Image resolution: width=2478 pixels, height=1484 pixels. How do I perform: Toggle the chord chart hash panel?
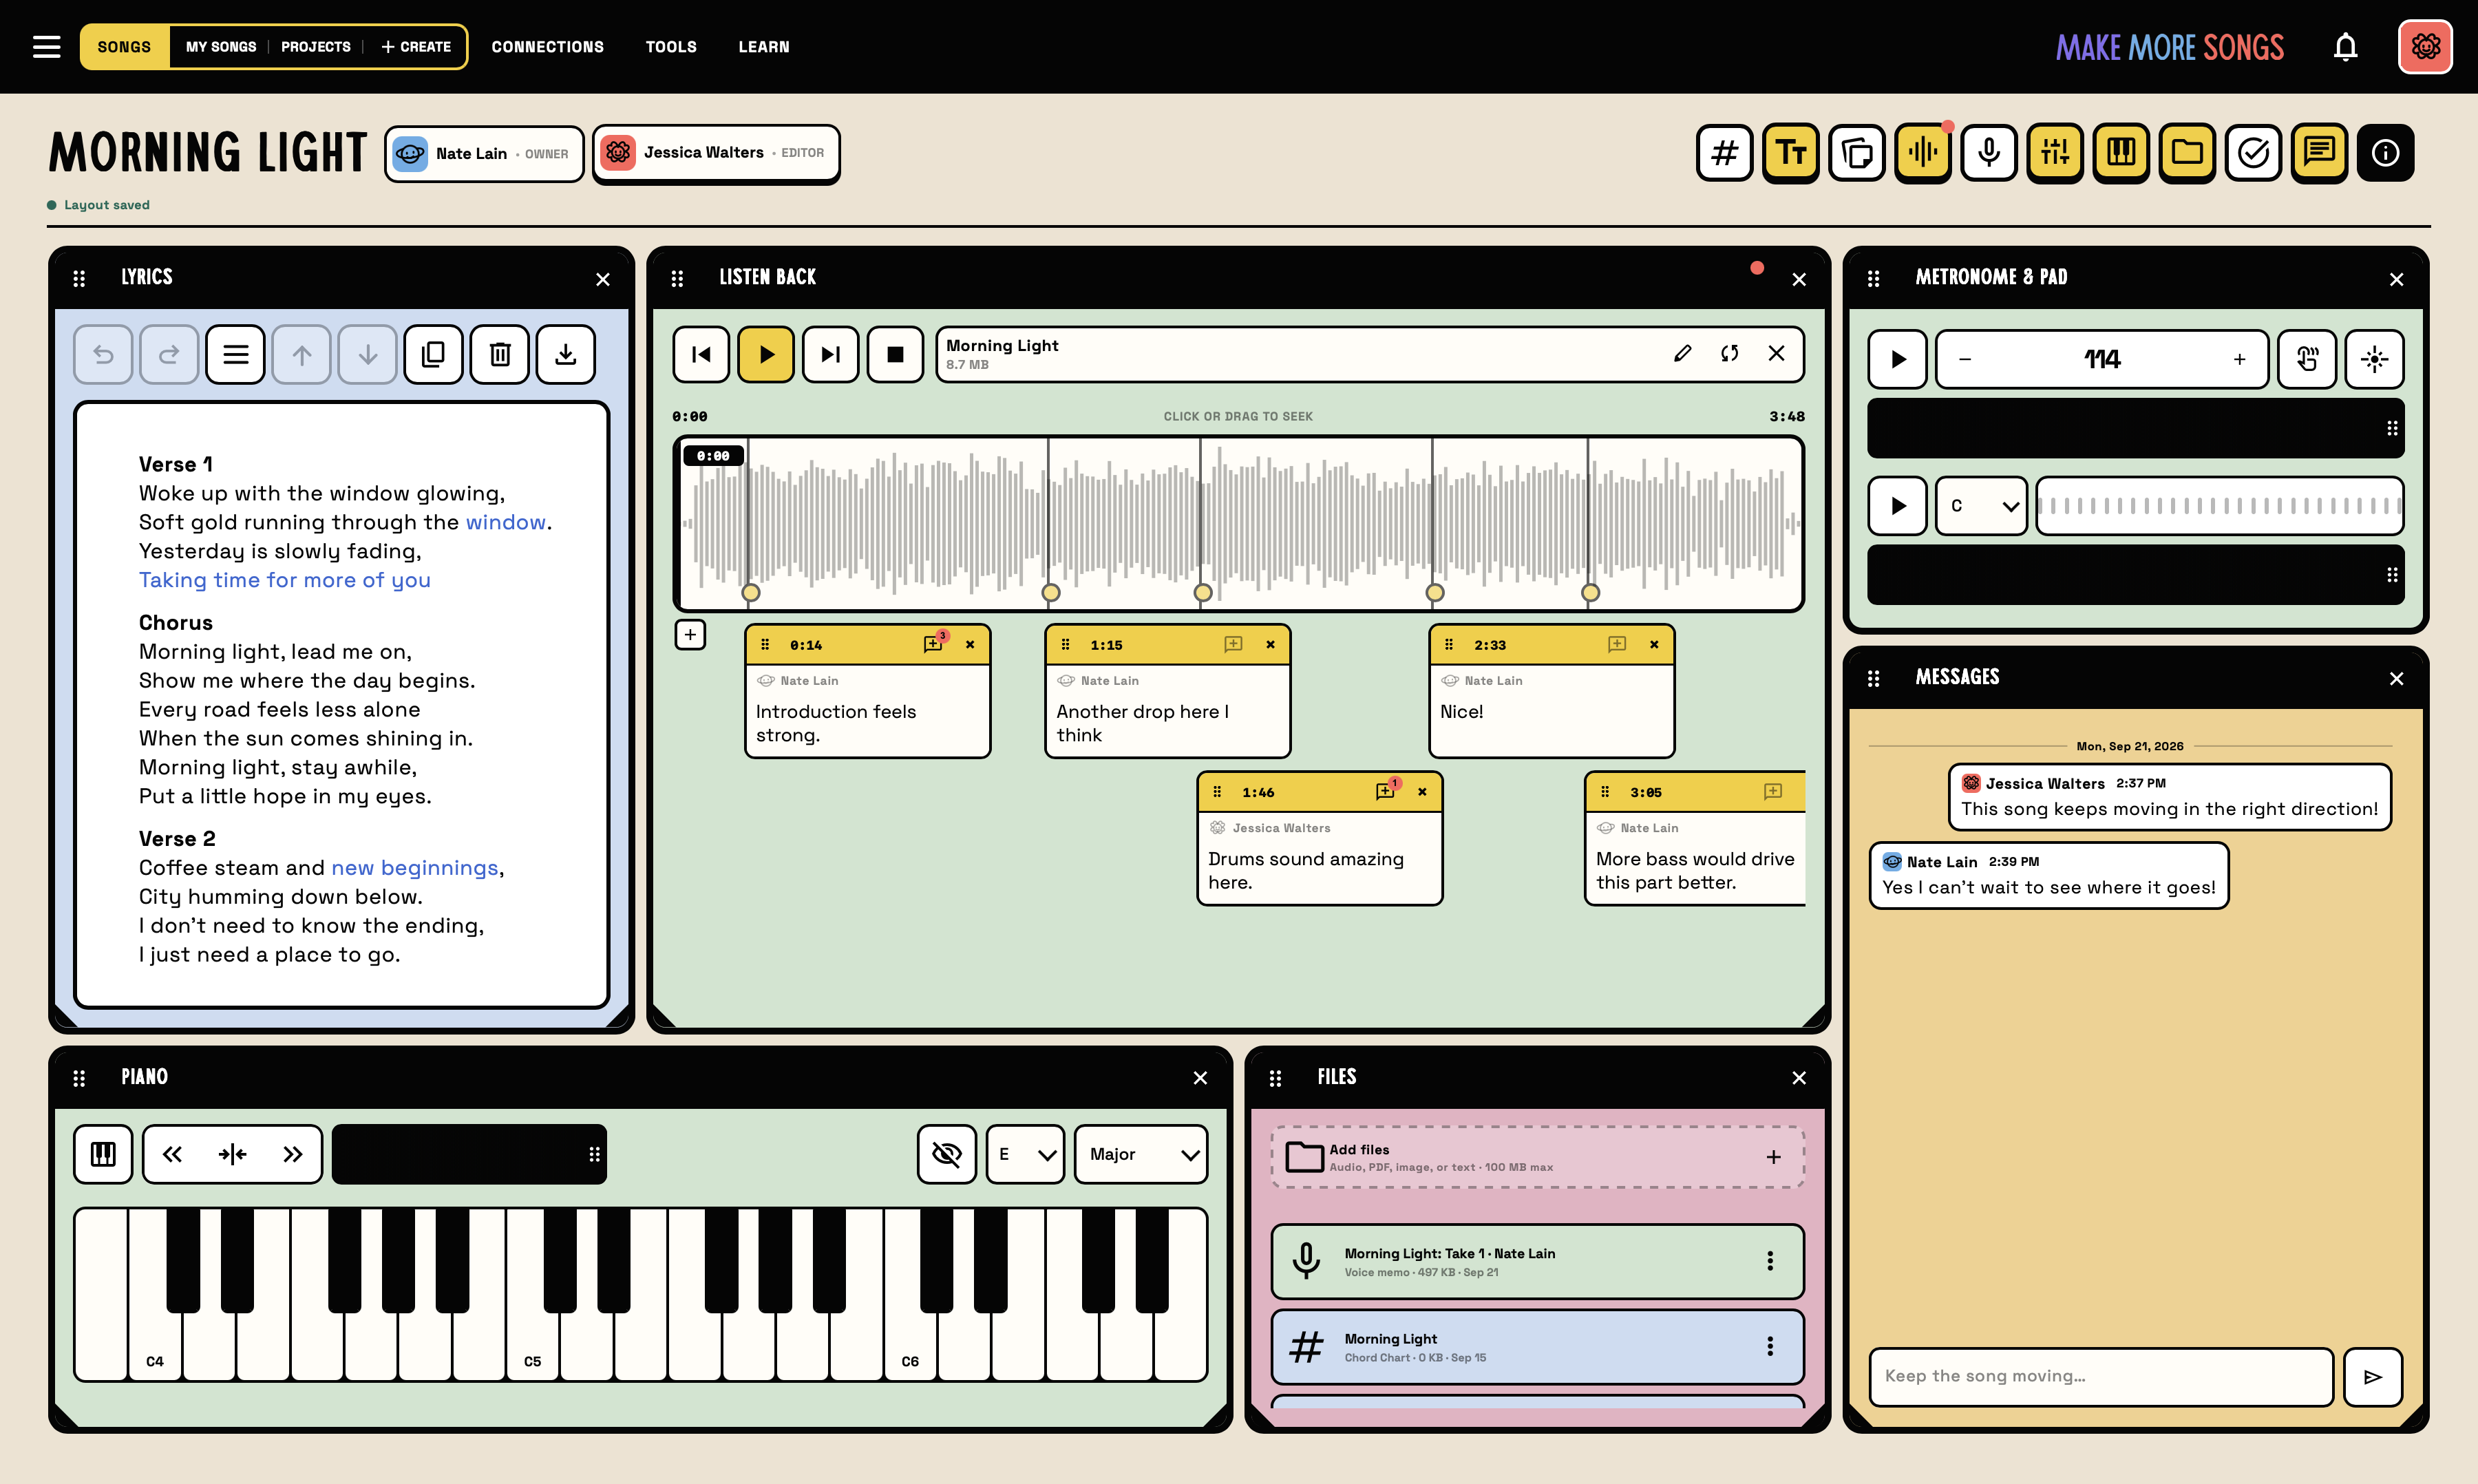[x=1724, y=153]
